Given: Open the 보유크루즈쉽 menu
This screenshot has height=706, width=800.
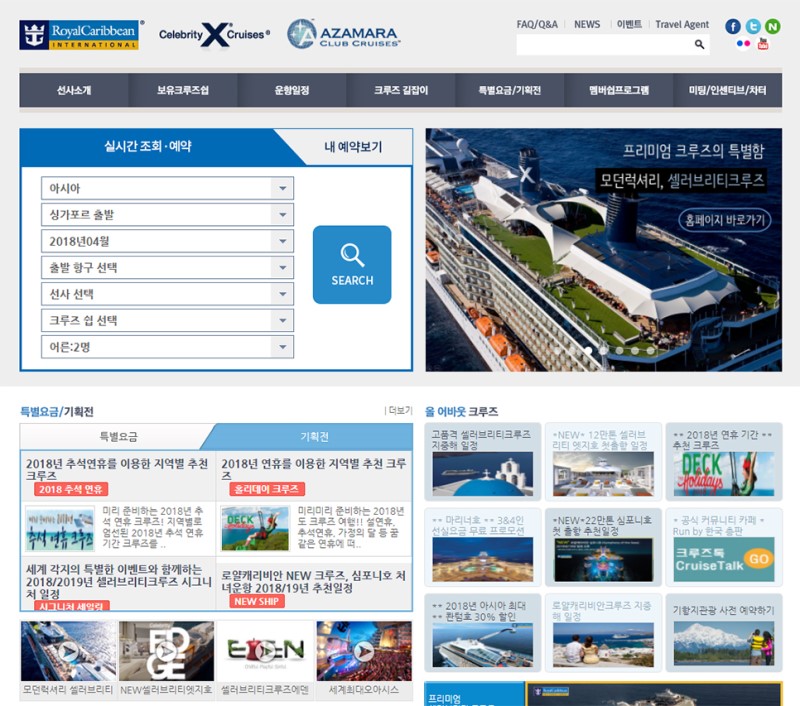Looking at the screenshot, I should (183, 90).
